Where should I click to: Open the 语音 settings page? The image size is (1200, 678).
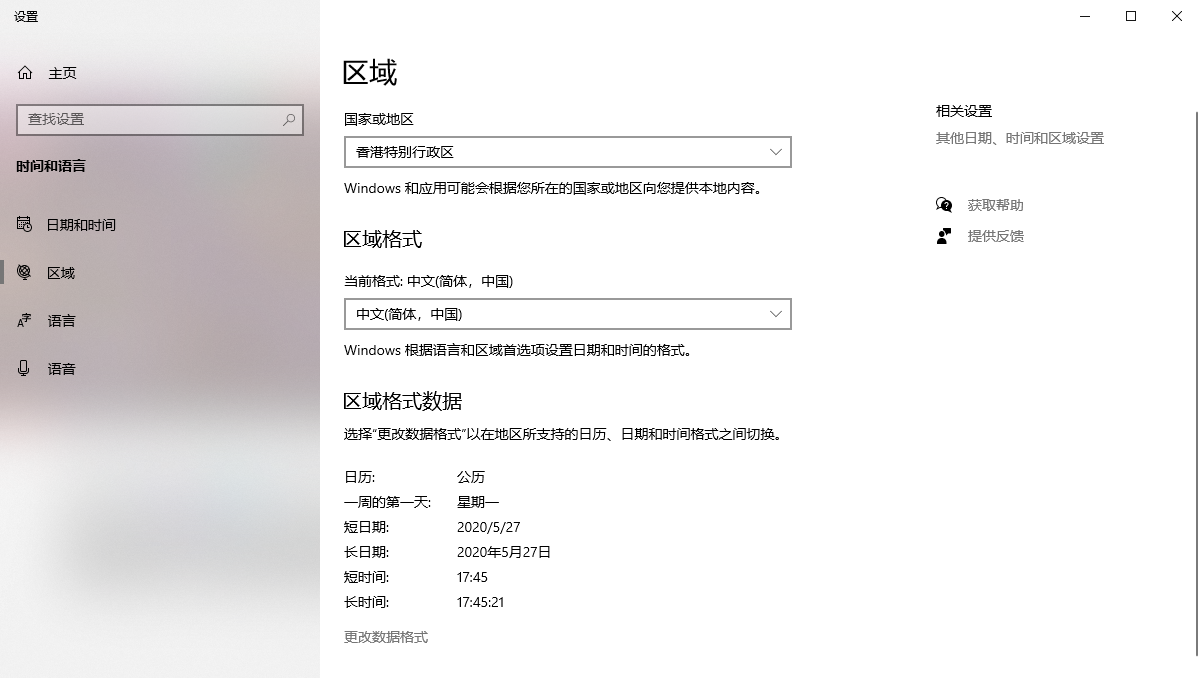(x=160, y=368)
